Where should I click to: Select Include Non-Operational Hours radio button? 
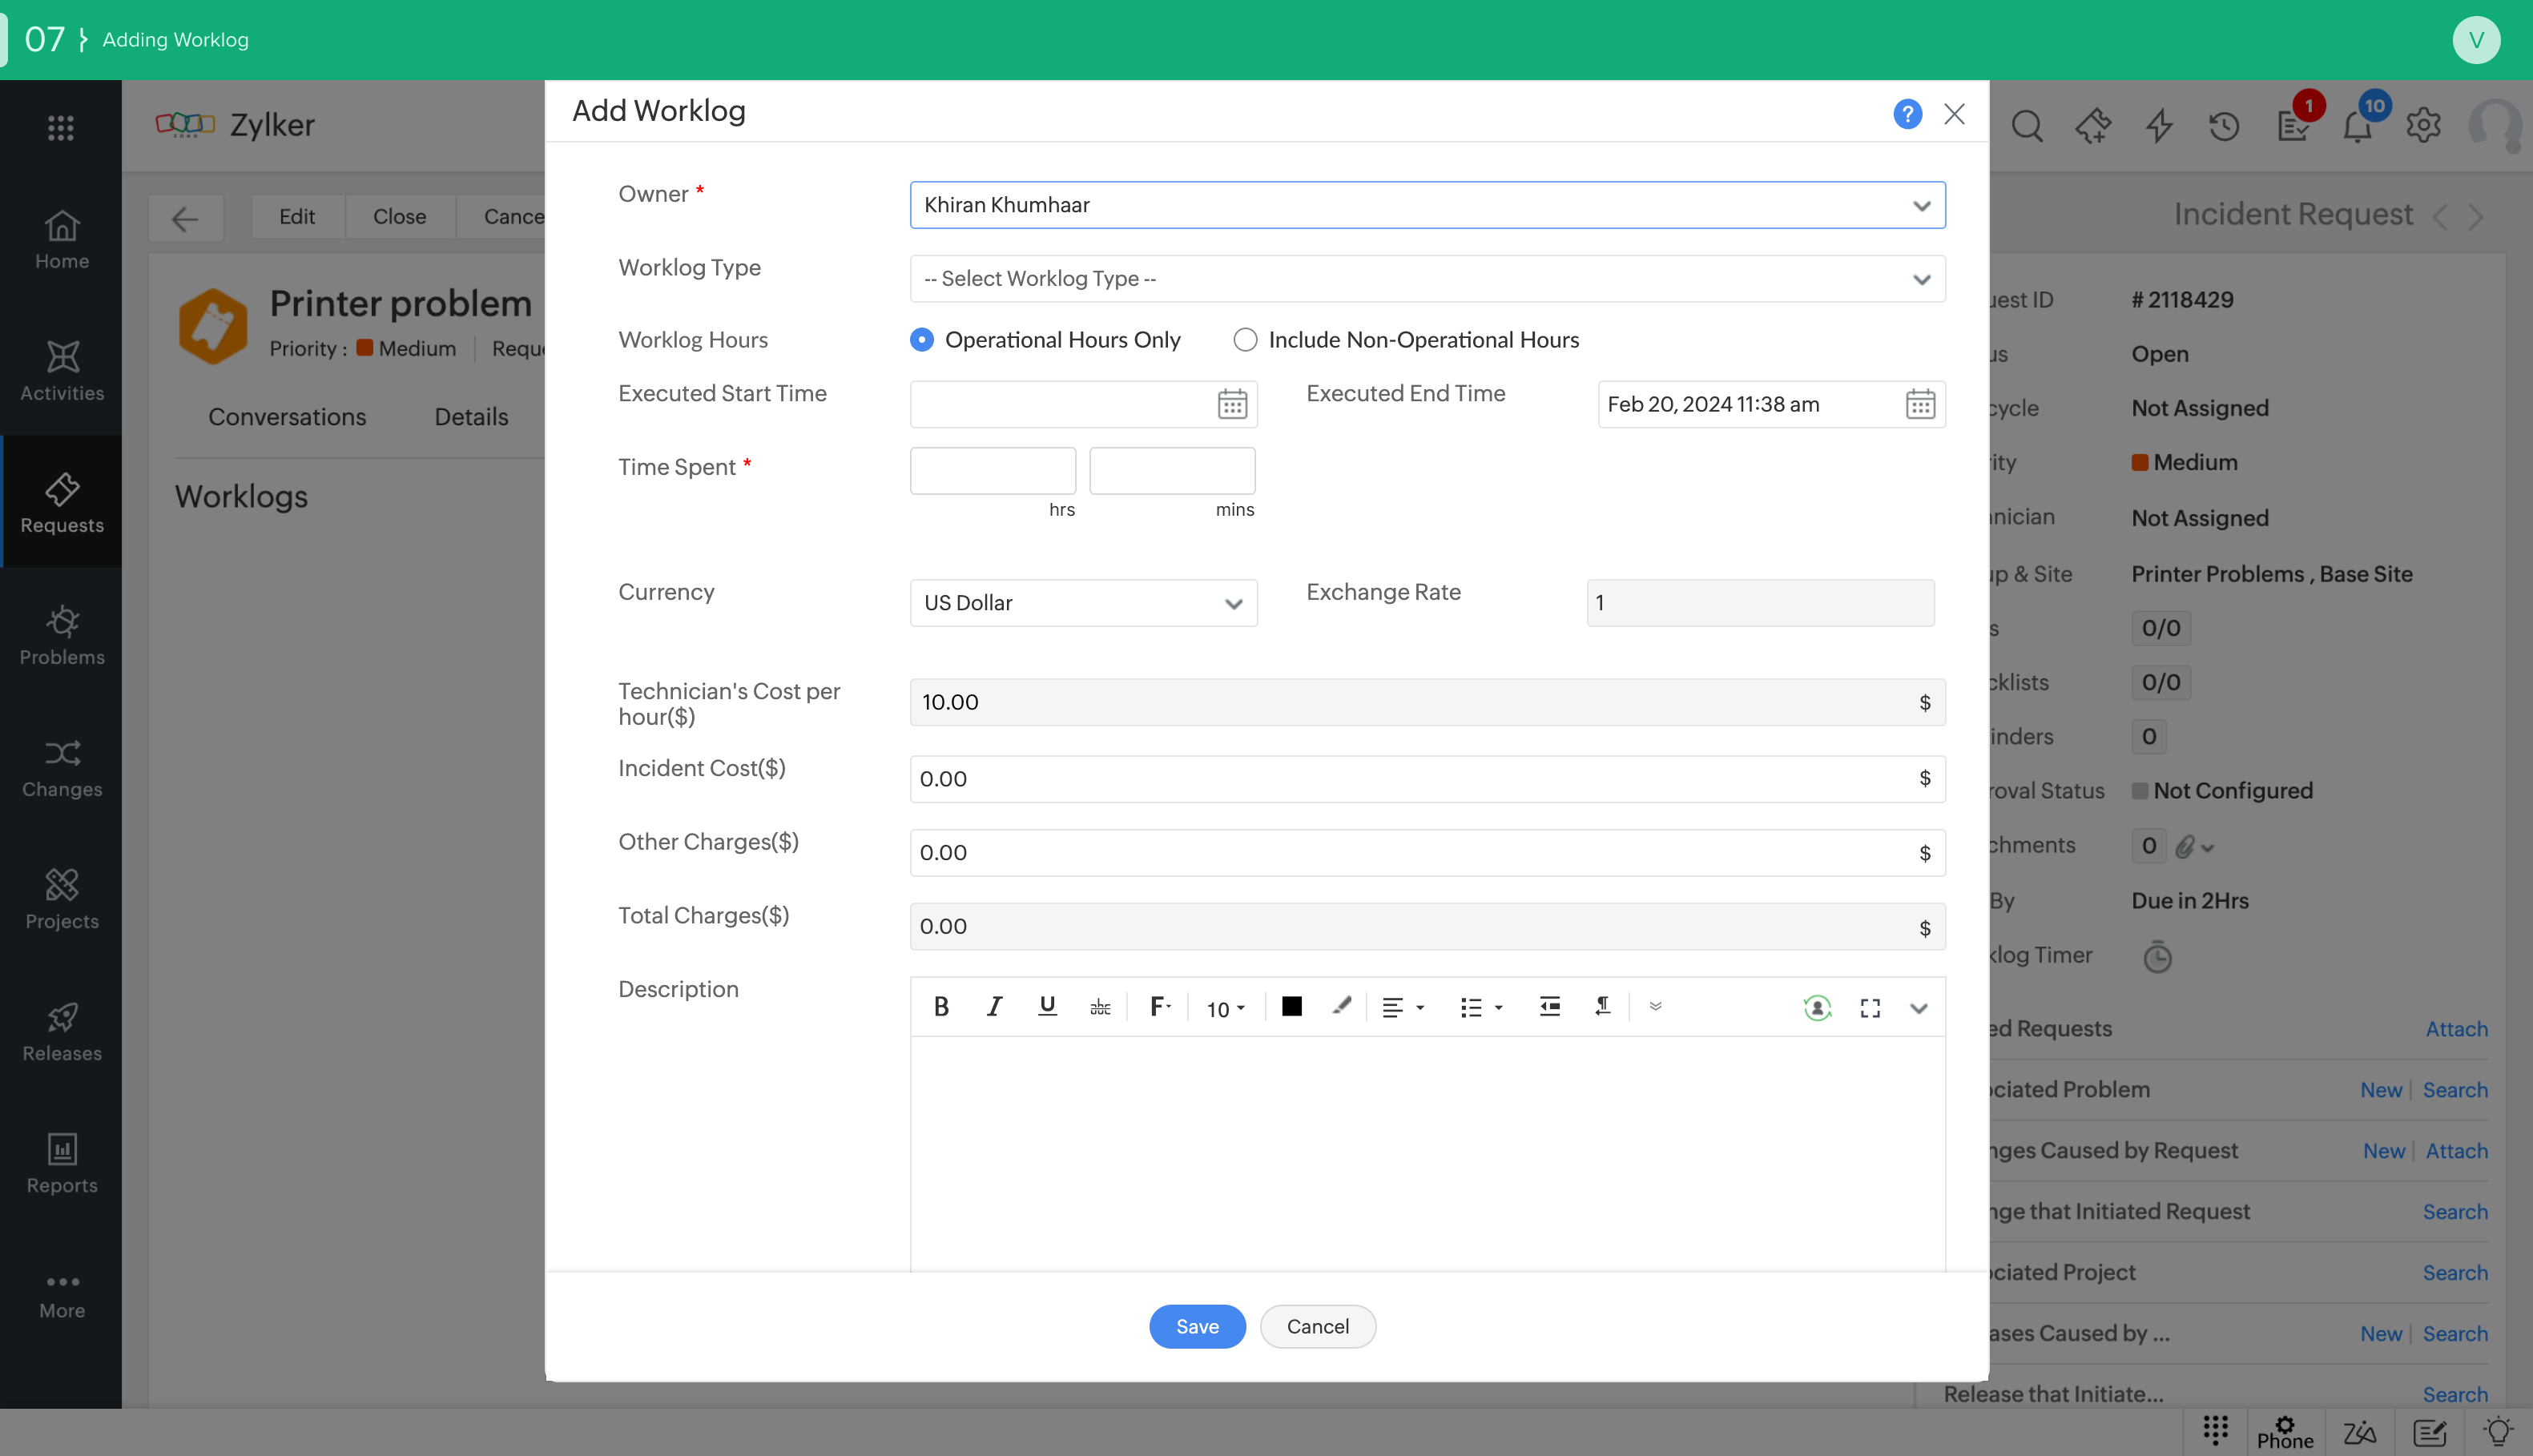click(1245, 340)
